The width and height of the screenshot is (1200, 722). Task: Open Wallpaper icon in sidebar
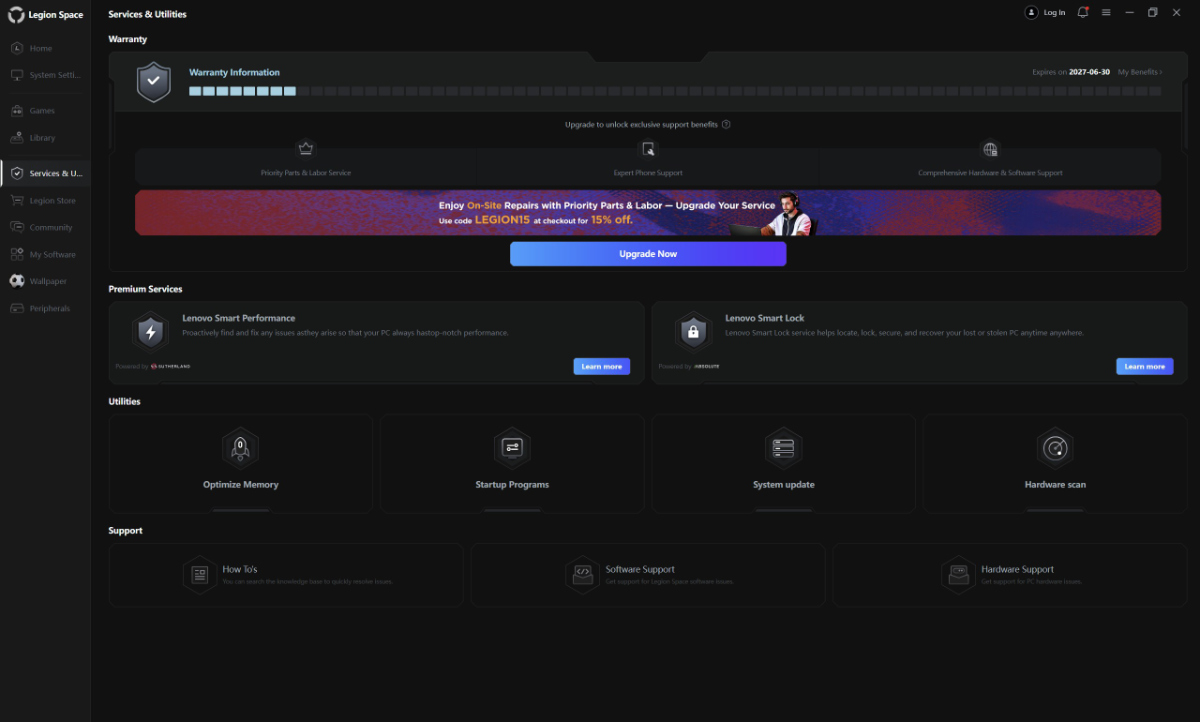click(x=17, y=281)
